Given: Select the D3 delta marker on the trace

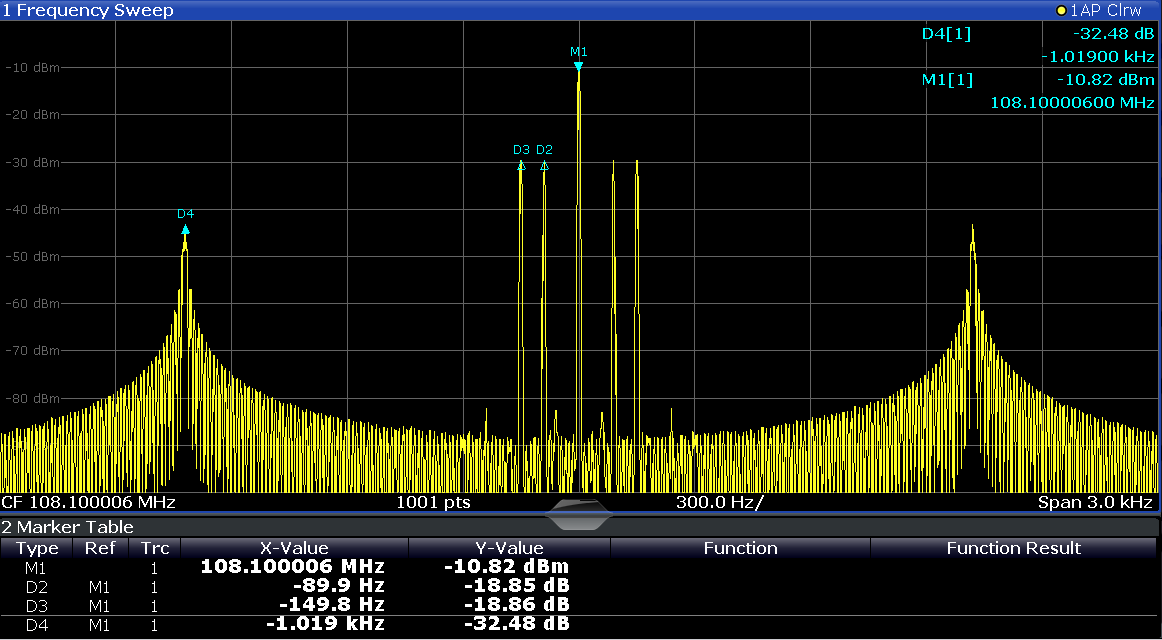Looking at the screenshot, I should pos(521,165).
